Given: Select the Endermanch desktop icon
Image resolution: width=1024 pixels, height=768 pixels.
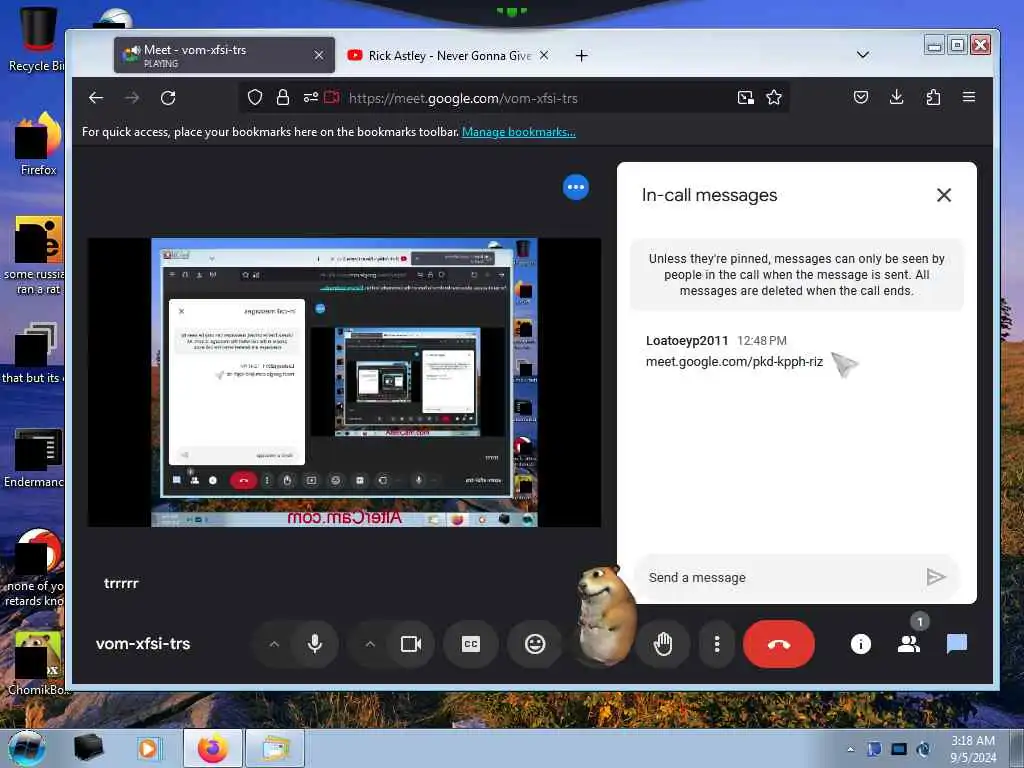Looking at the screenshot, I should (36, 457).
